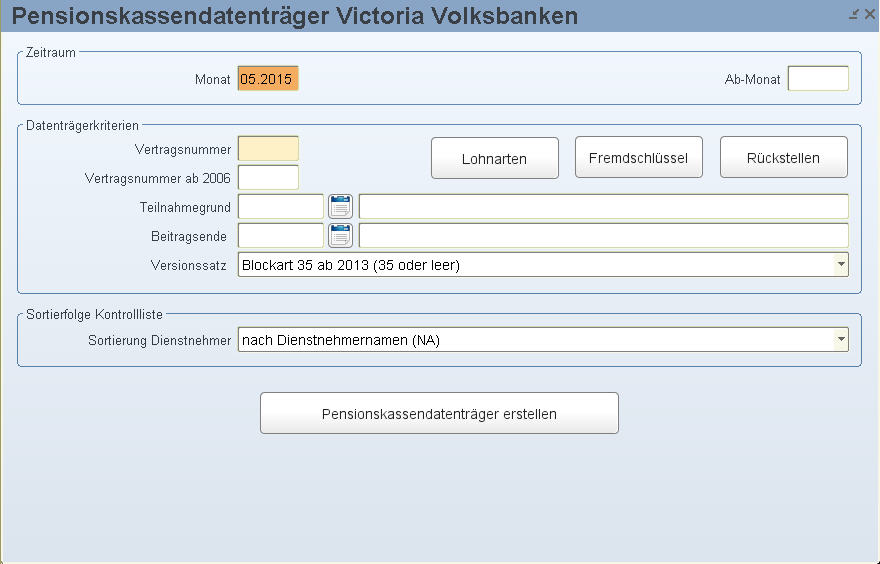Click the Fremdschlüssel button
Image resolution: width=880 pixels, height=564 pixels.
pos(639,158)
